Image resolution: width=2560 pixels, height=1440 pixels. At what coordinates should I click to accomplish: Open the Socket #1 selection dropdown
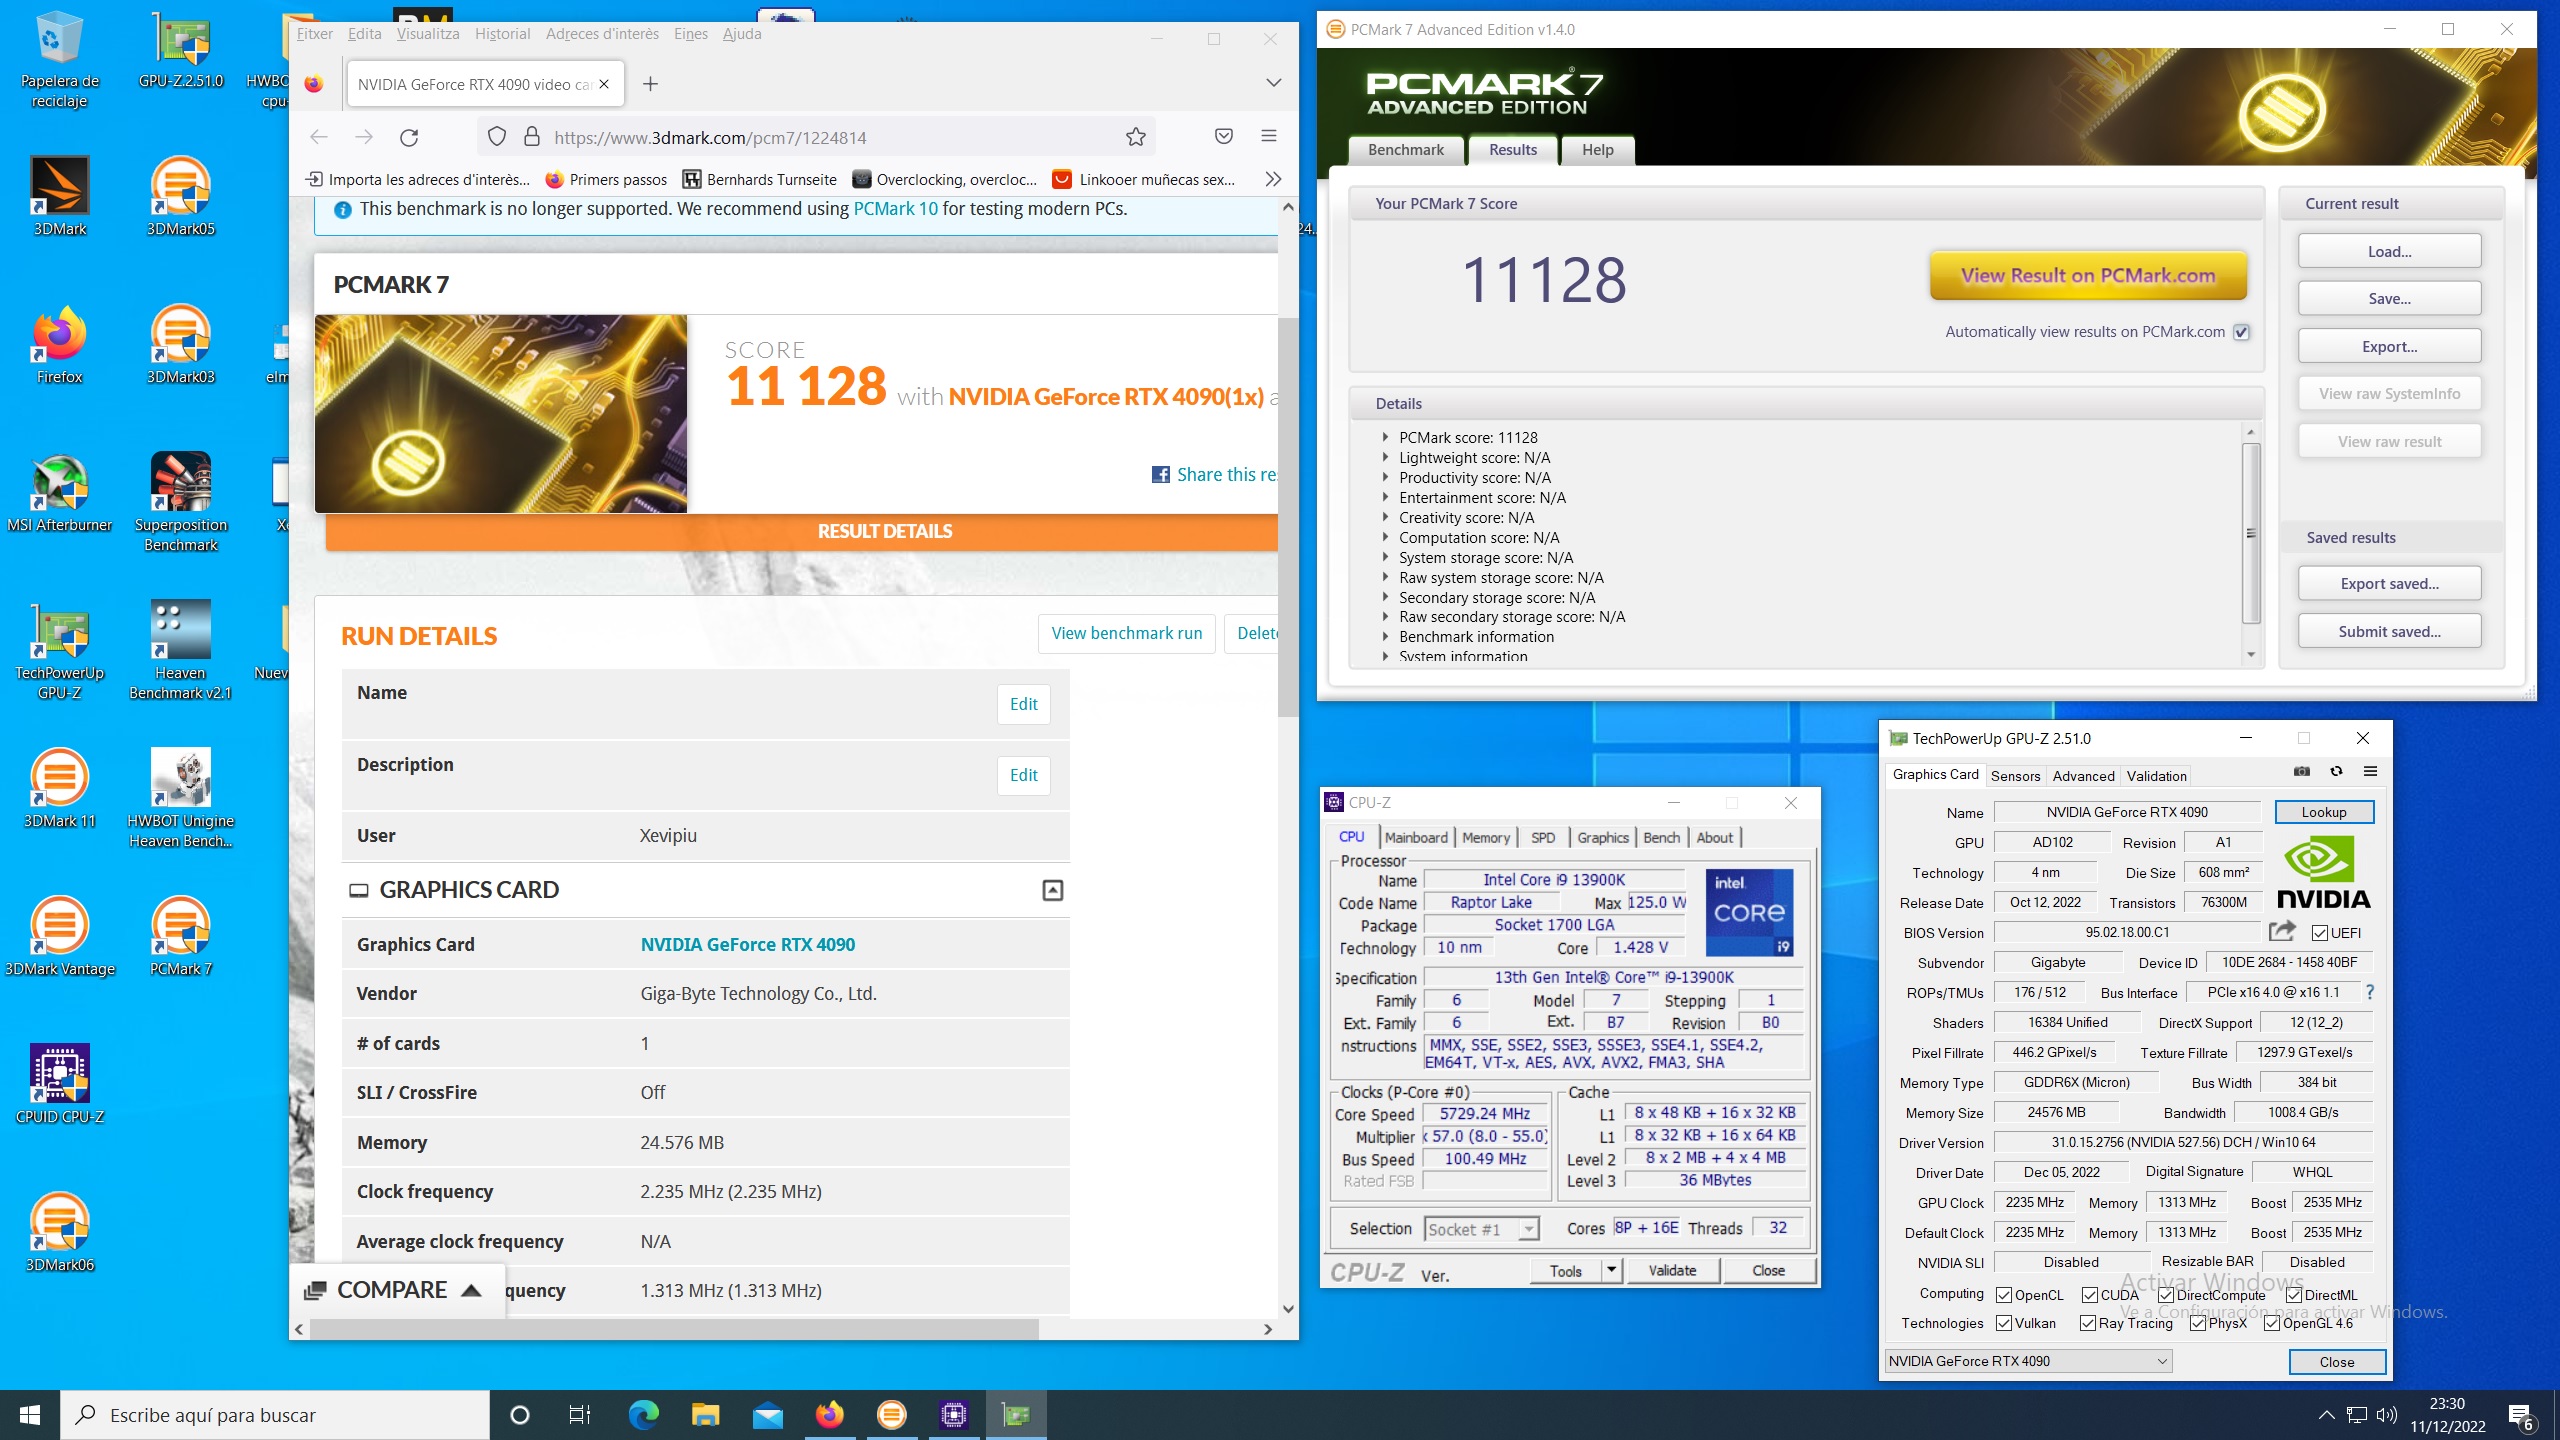tap(1482, 1228)
